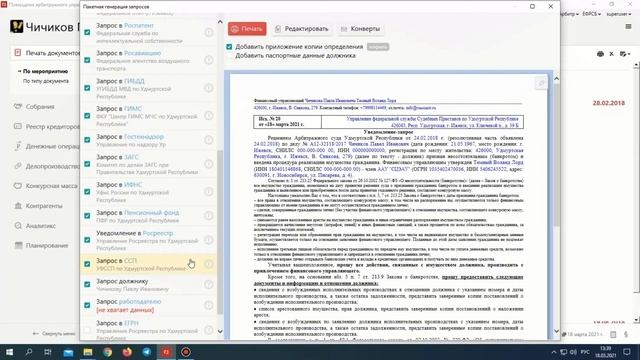Image resolution: width=640 pixels, height=360 pixels.
Task: Select По типу документа tree item
Action: (x=46, y=81)
